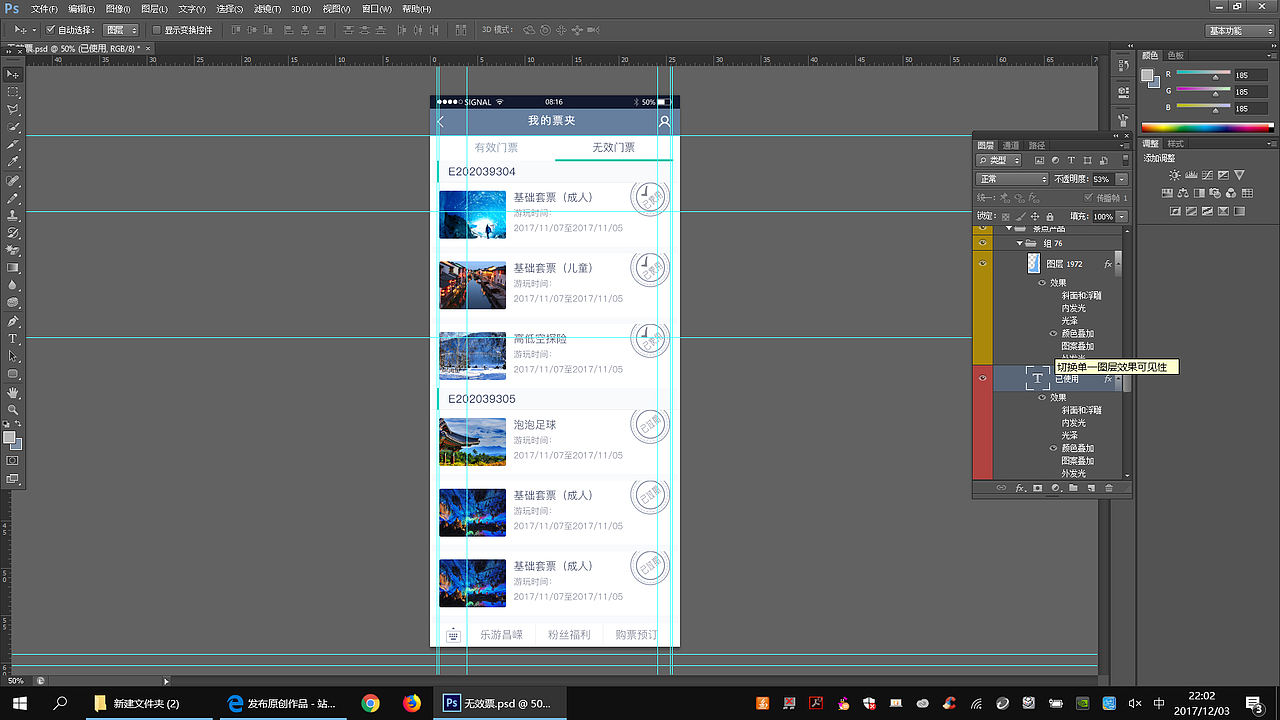Open the blend mode dropdown 正常
1280x720 pixels.
pos(1012,179)
